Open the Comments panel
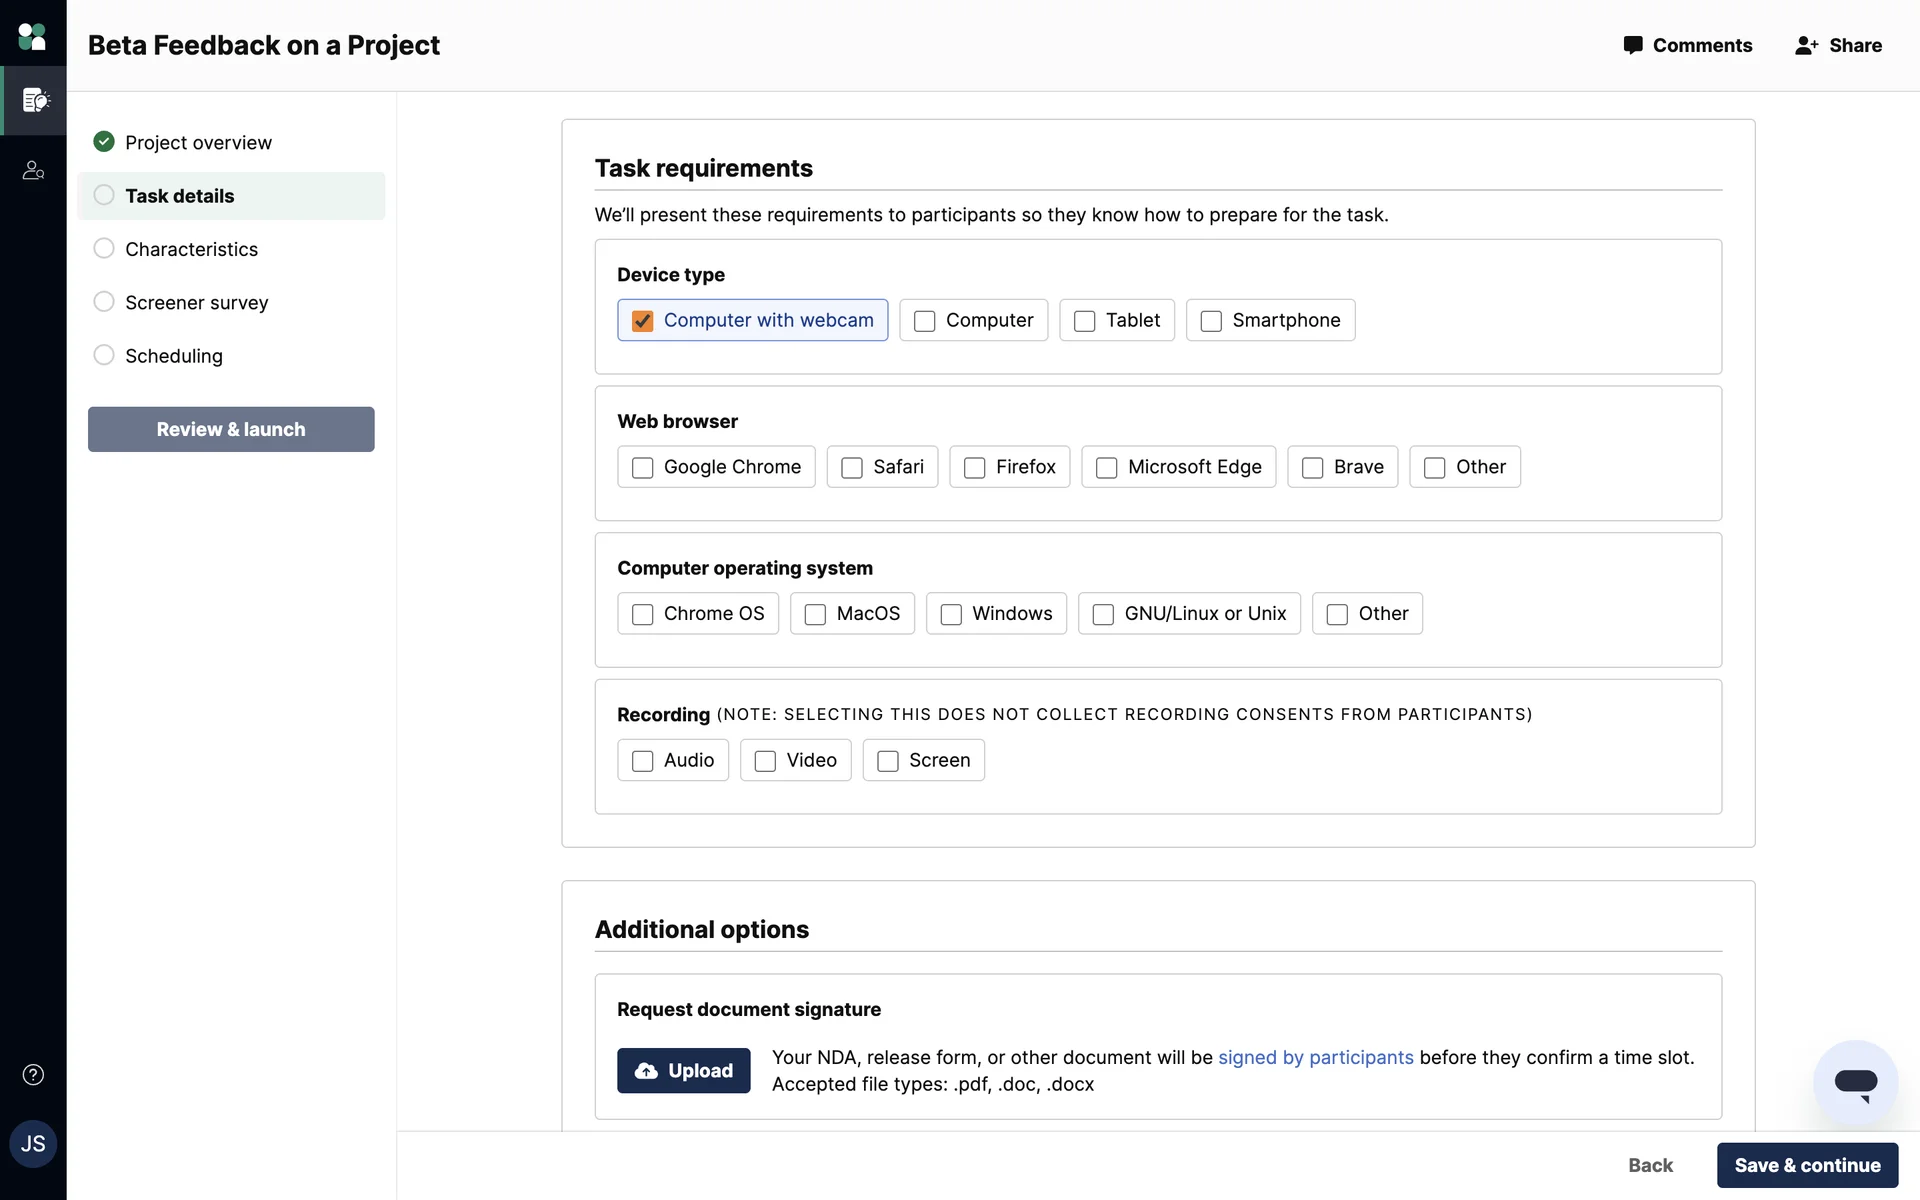Image resolution: width=1920 pixels, height=1200 pixels. point(1688,45)
